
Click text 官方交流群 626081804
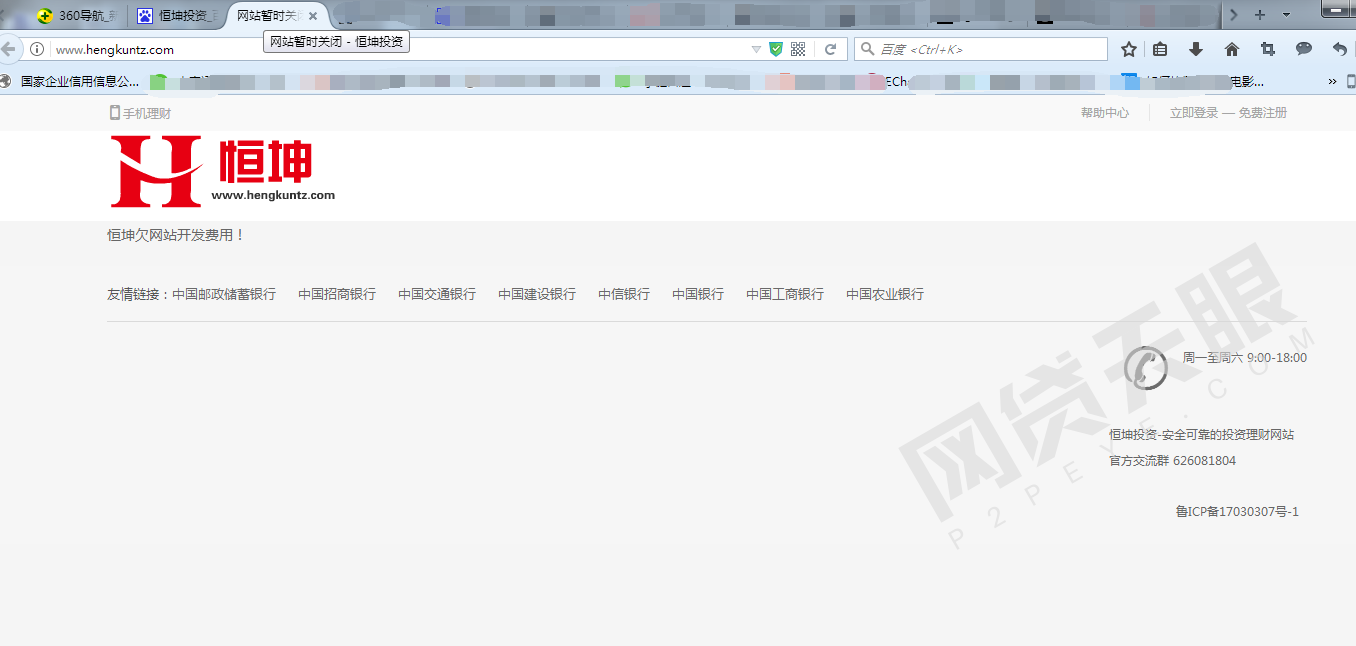[x=1172, y=461]
